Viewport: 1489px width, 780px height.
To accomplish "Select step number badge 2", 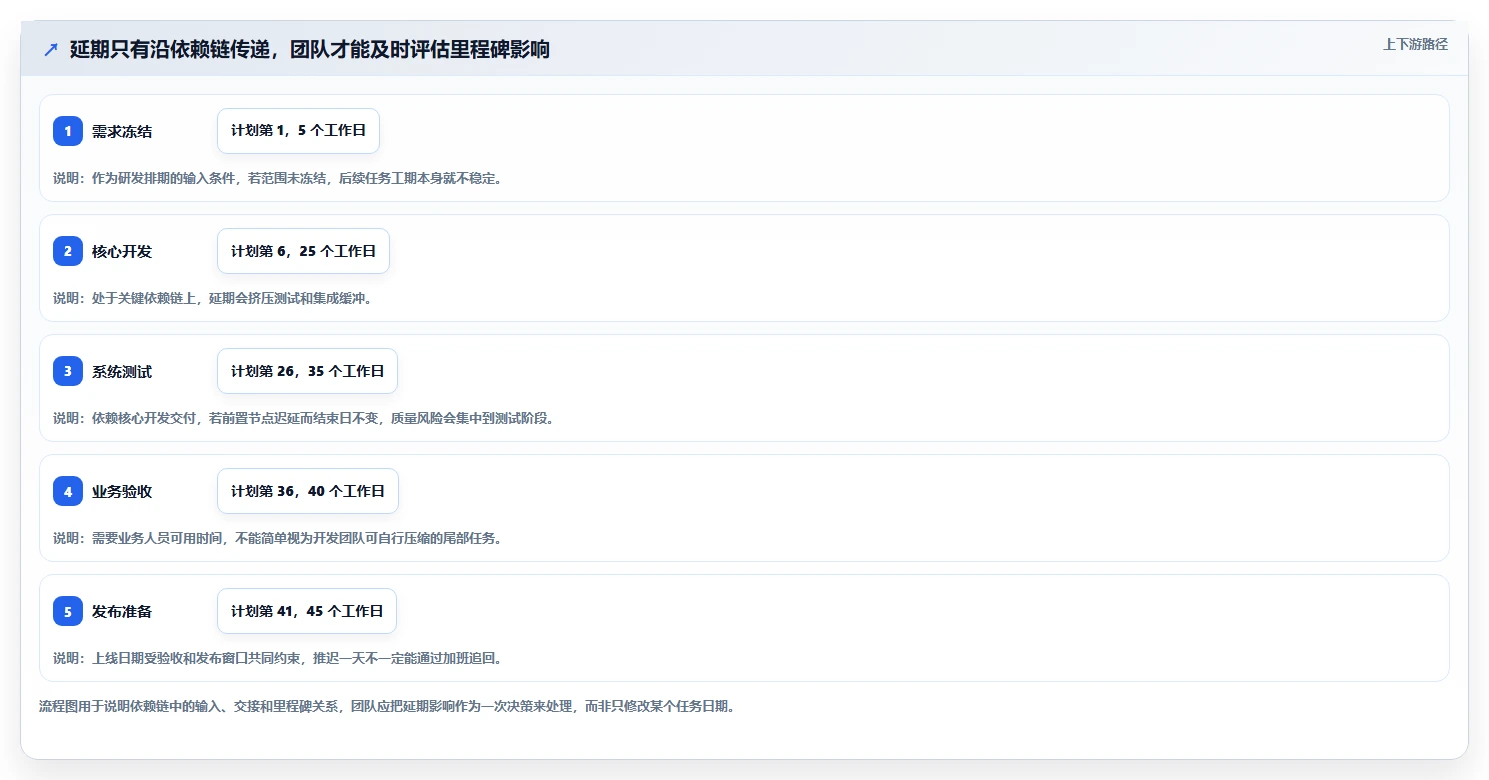I will click(x=68, y=251).
